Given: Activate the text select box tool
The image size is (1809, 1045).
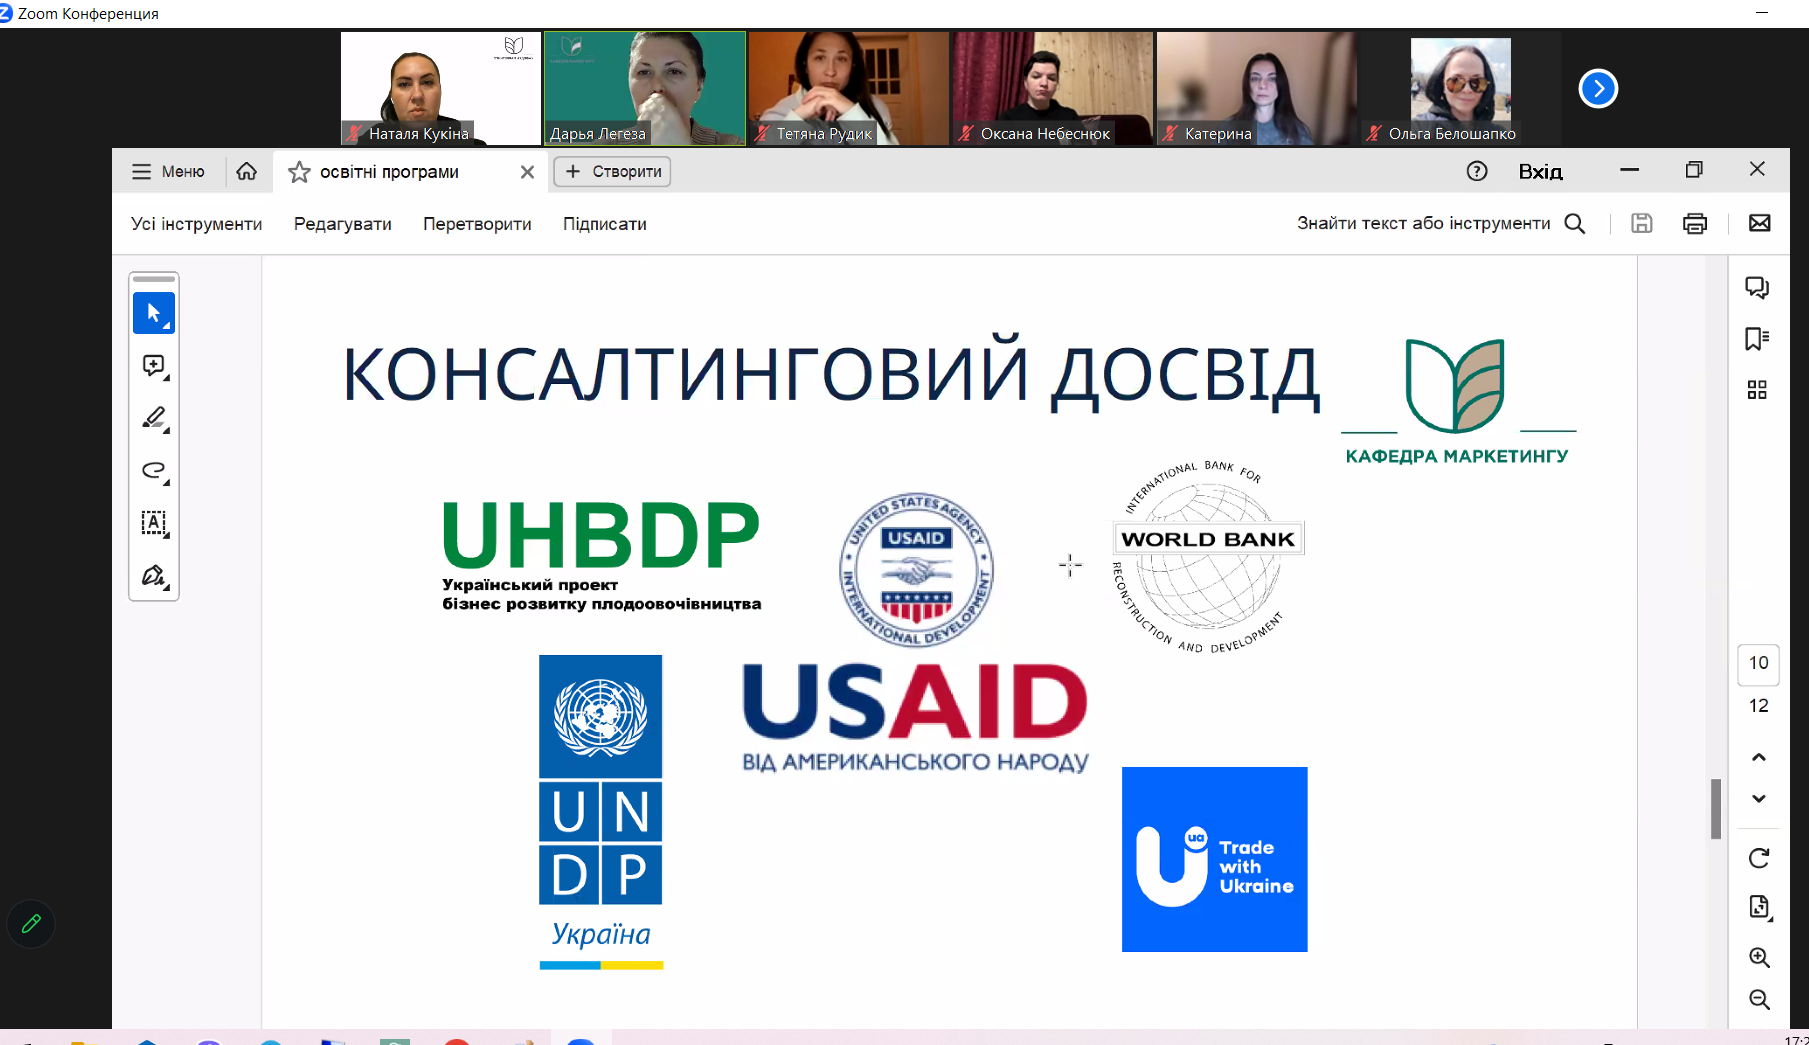Looking at the screenshot, I should click(154, 523).
